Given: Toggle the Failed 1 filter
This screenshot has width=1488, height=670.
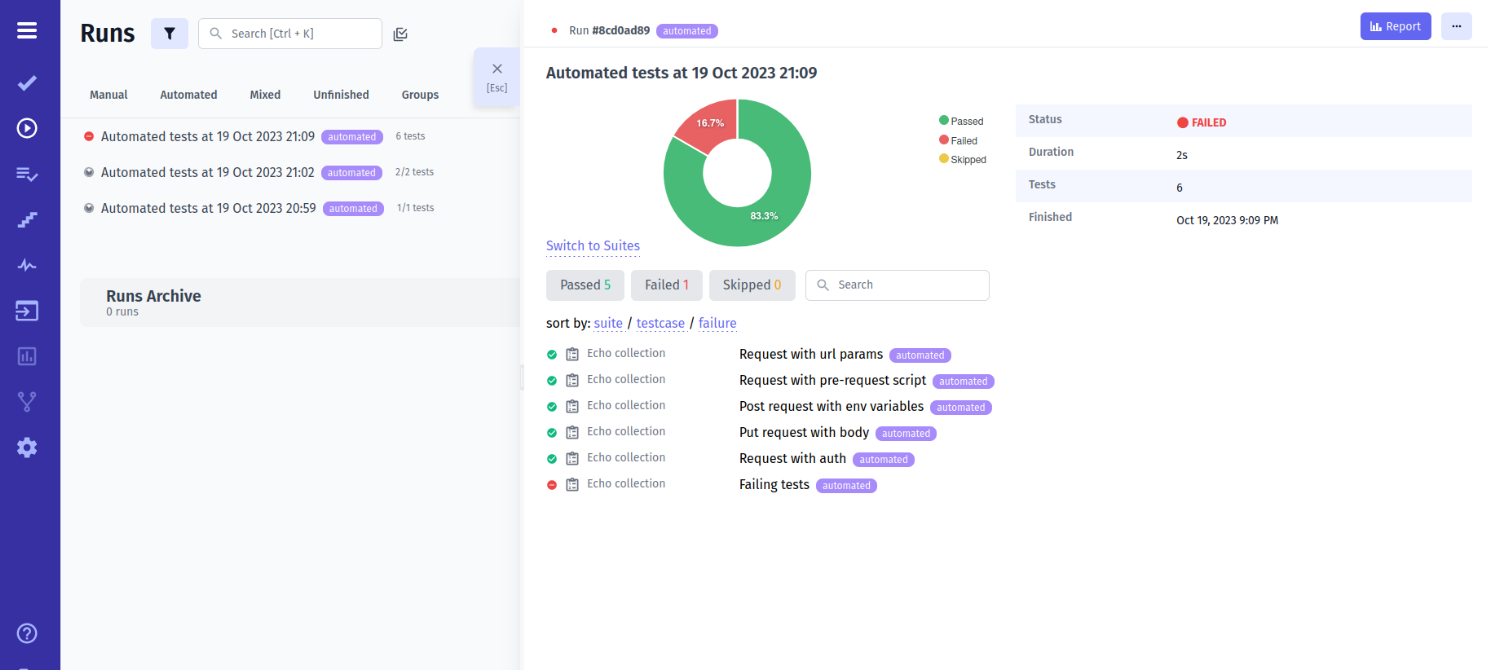Looking at the screenshot, I should [666, 285].
